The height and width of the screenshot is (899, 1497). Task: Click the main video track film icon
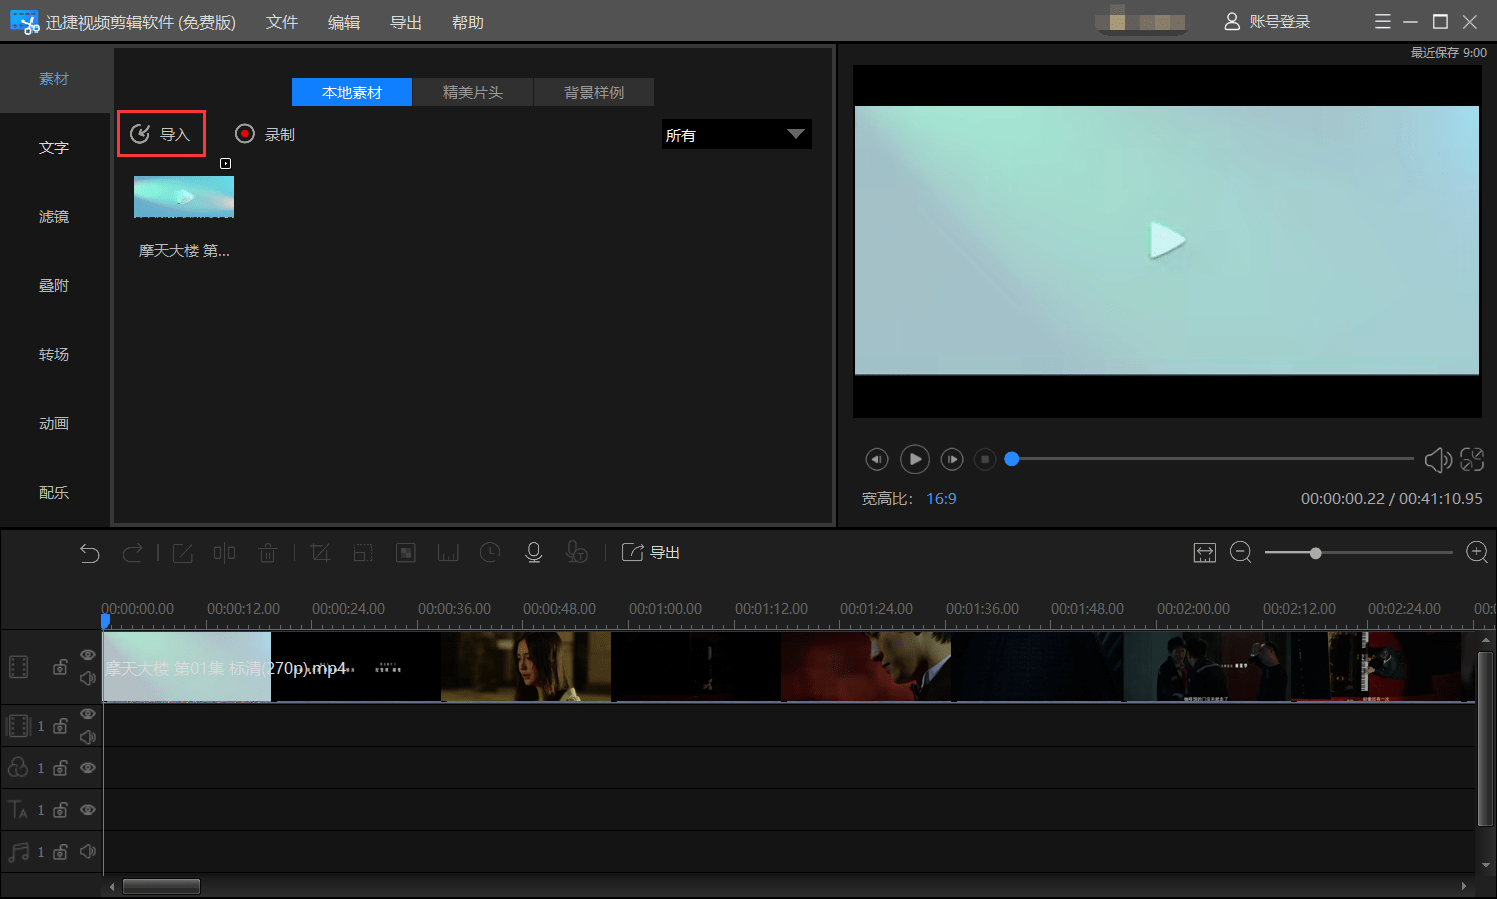click(19, 667)
